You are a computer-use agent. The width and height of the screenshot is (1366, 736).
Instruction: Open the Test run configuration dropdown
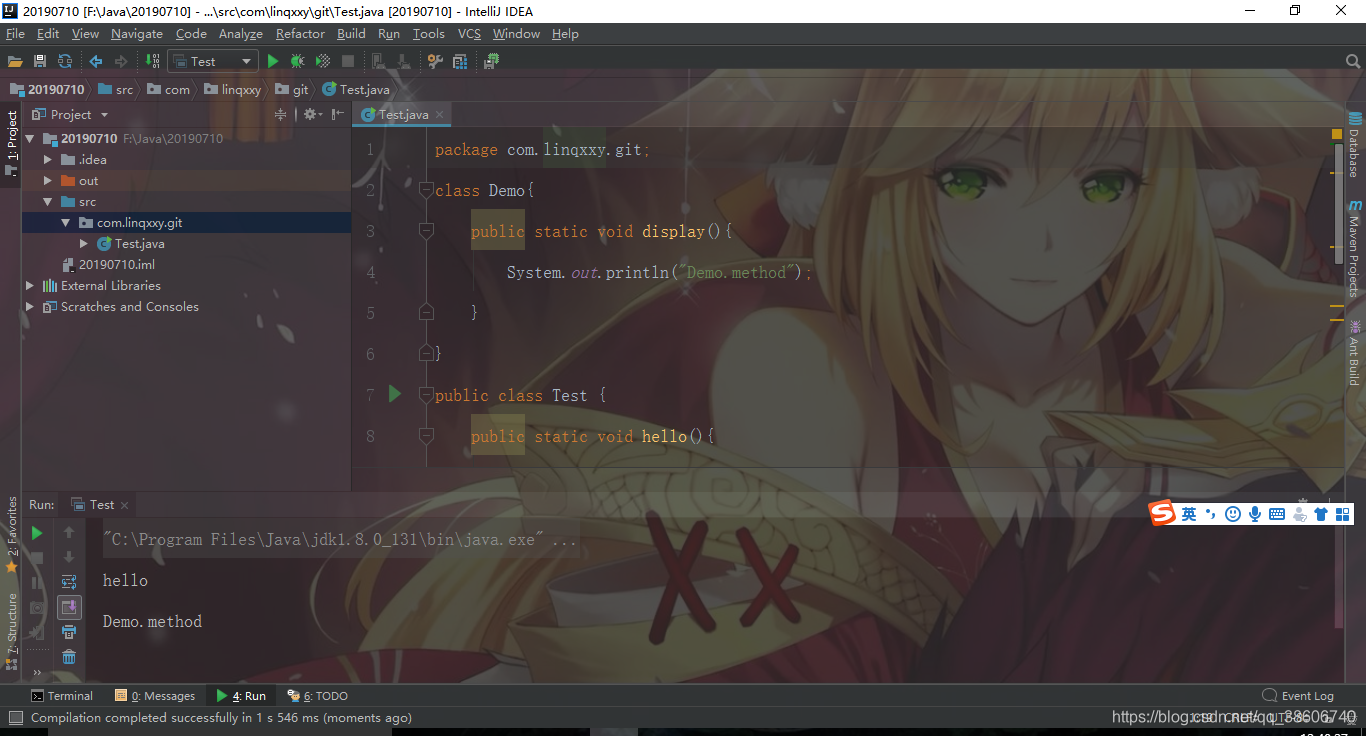[213, 61]
